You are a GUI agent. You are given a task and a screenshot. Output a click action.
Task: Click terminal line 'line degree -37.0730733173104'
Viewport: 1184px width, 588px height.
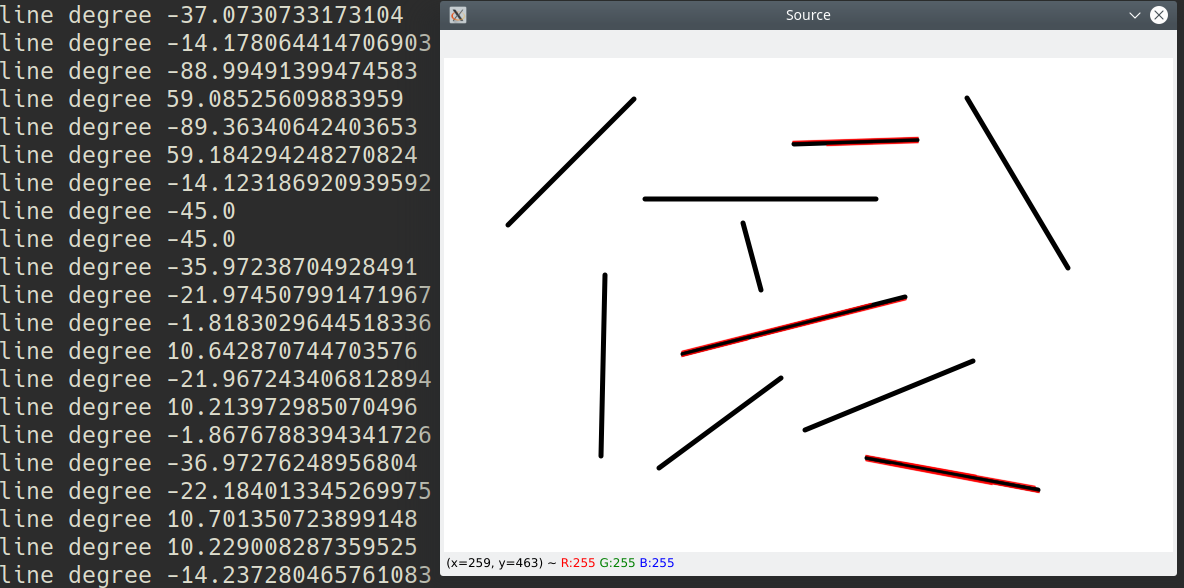coord(202,15)
